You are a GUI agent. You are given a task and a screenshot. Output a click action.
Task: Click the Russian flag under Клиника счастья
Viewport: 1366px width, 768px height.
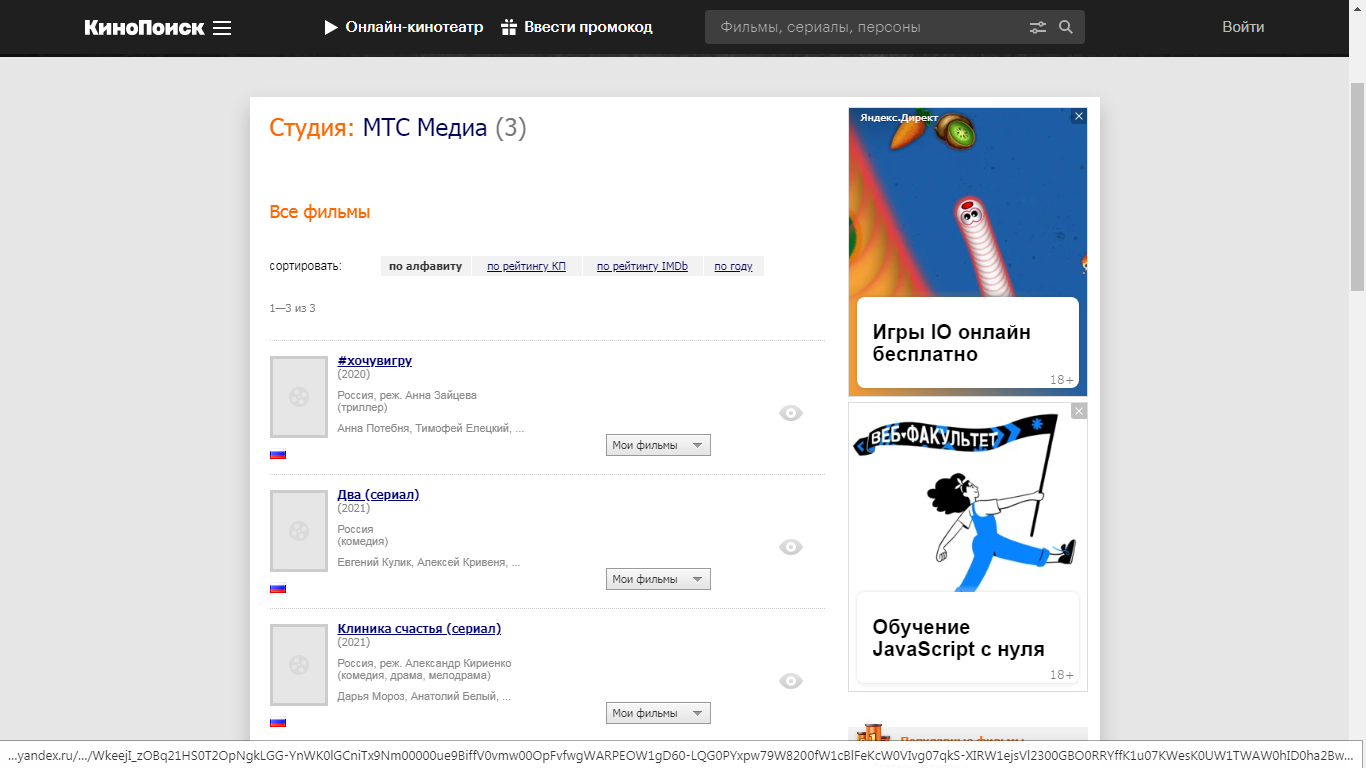pos(278,722)
